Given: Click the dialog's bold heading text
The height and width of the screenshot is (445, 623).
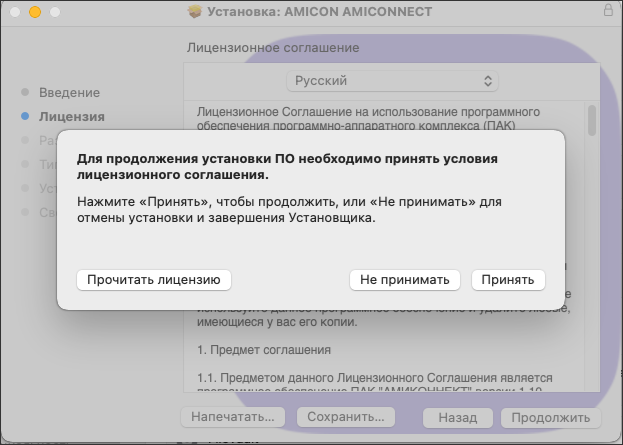Looking at the screenshot, I should tap(287, 166).
